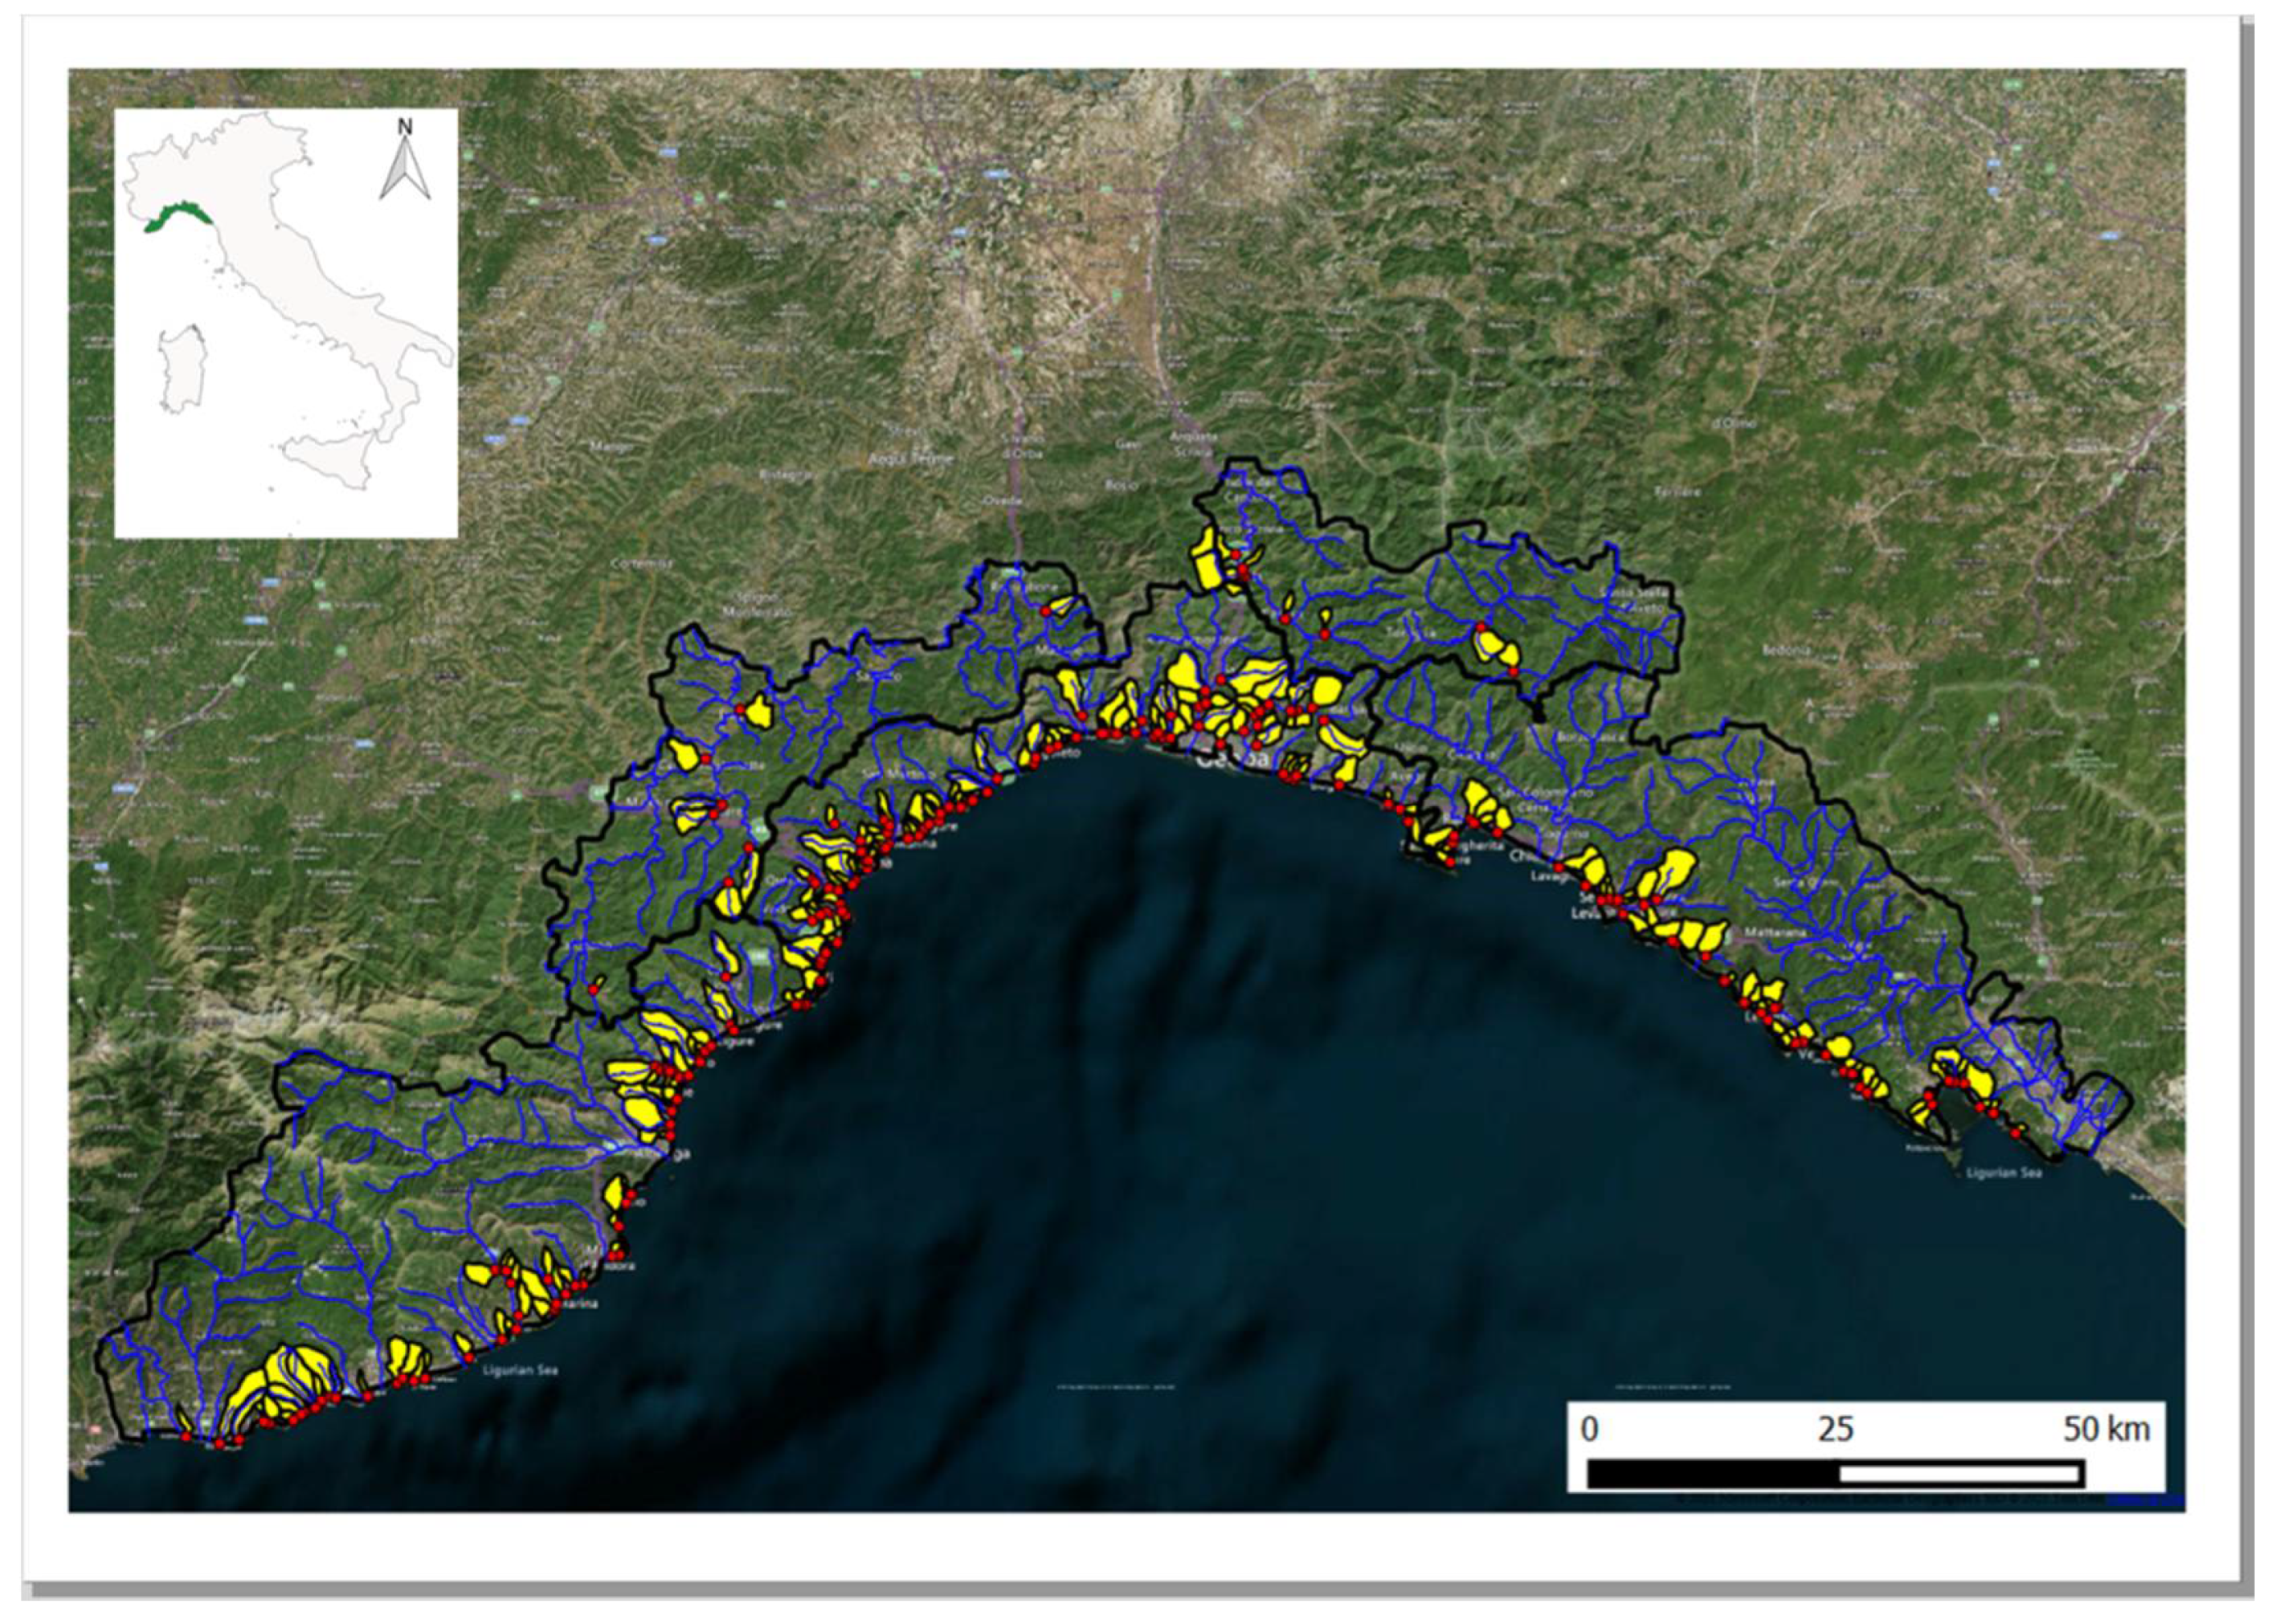Viewport: 2280px width, 1624px height.
Task: Click the Cortemilia town label
Action: tap(642, 563)
